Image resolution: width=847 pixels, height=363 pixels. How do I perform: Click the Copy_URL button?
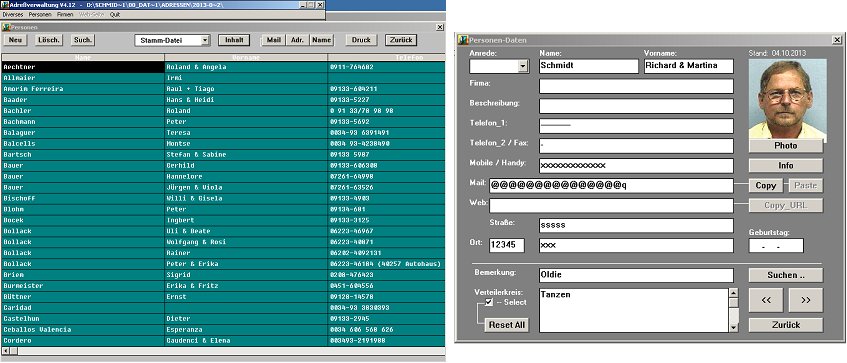coord(786,205)
